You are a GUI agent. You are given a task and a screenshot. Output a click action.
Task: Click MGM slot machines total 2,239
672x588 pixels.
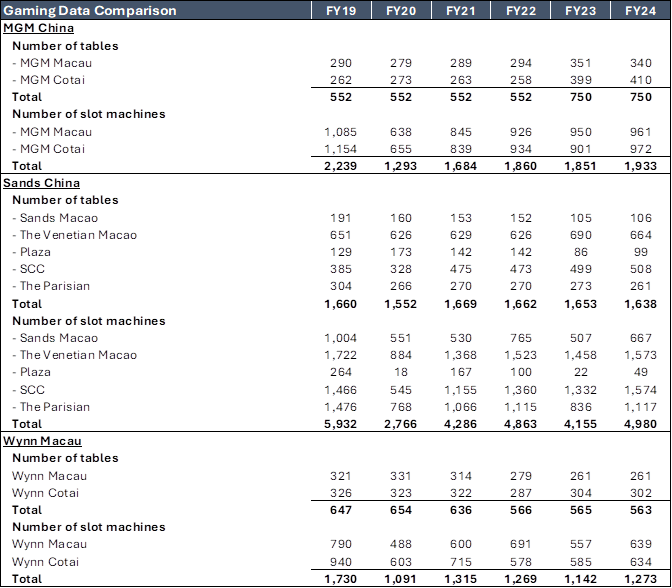(341, 166)
